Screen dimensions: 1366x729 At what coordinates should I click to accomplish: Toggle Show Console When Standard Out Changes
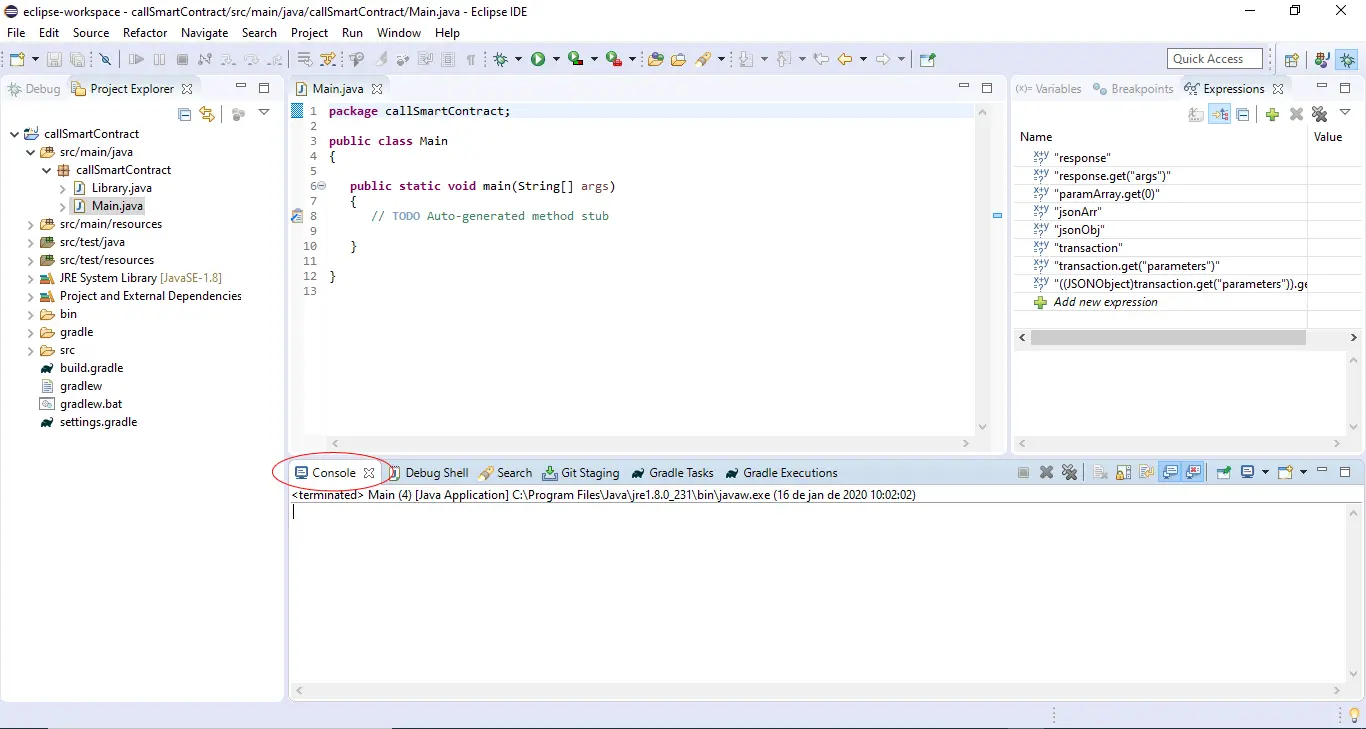click(x=1170, y=473)
